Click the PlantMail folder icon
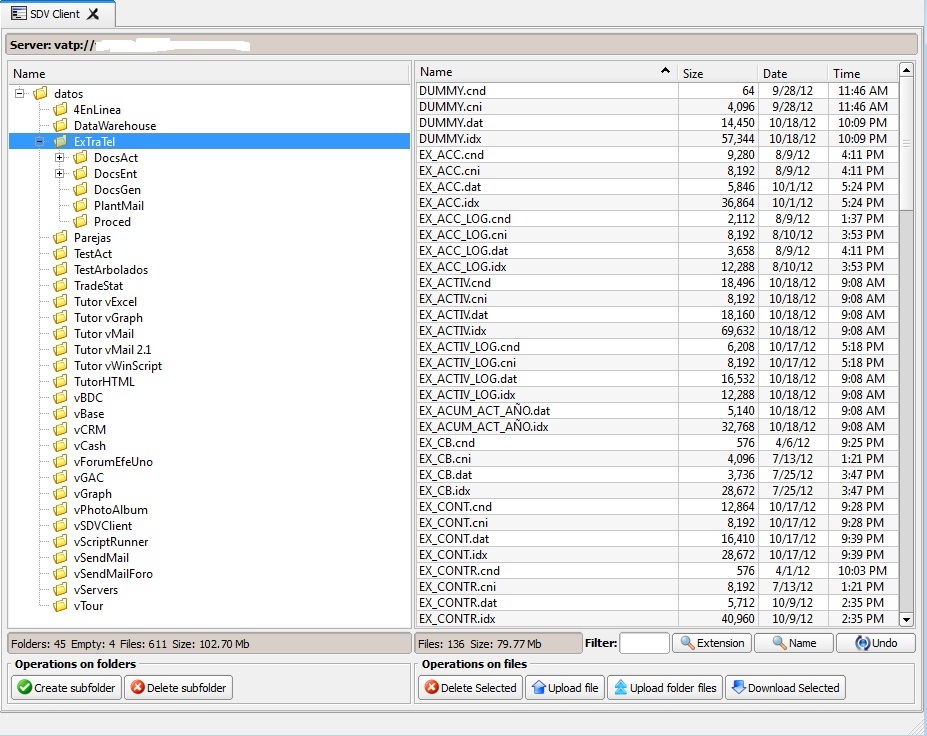Screen dimensions: 927x736 coord(80,205)
